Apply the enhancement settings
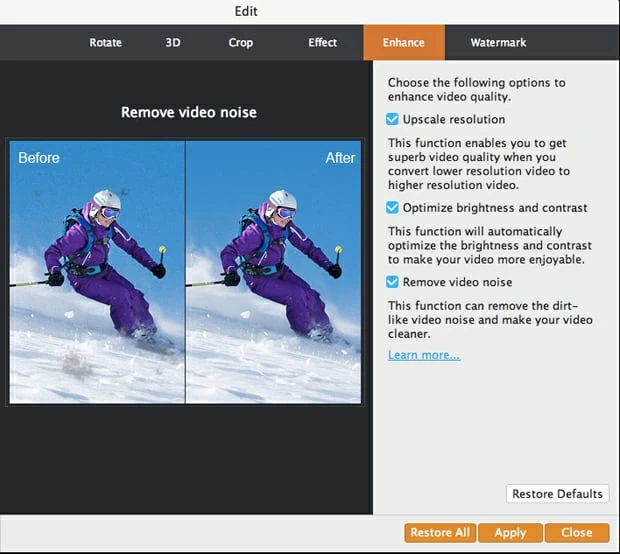Screen dimensions: 620x554 click(x=510, y=533)
